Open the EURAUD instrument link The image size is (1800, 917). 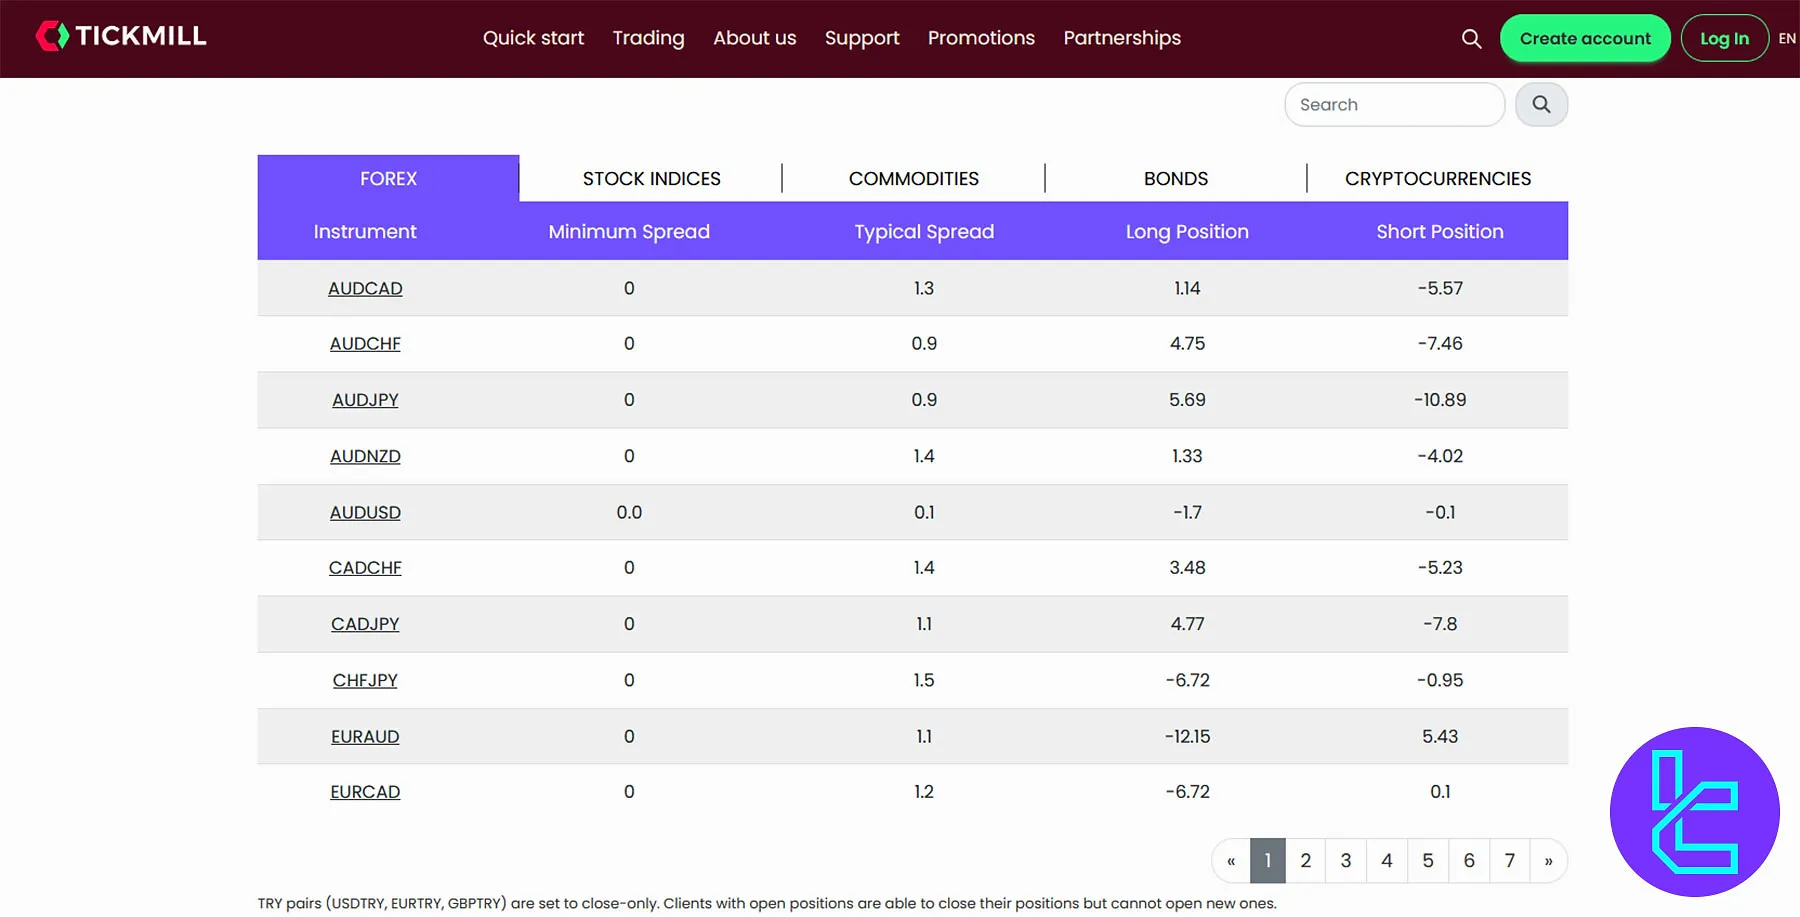click(x=365, y=736)
